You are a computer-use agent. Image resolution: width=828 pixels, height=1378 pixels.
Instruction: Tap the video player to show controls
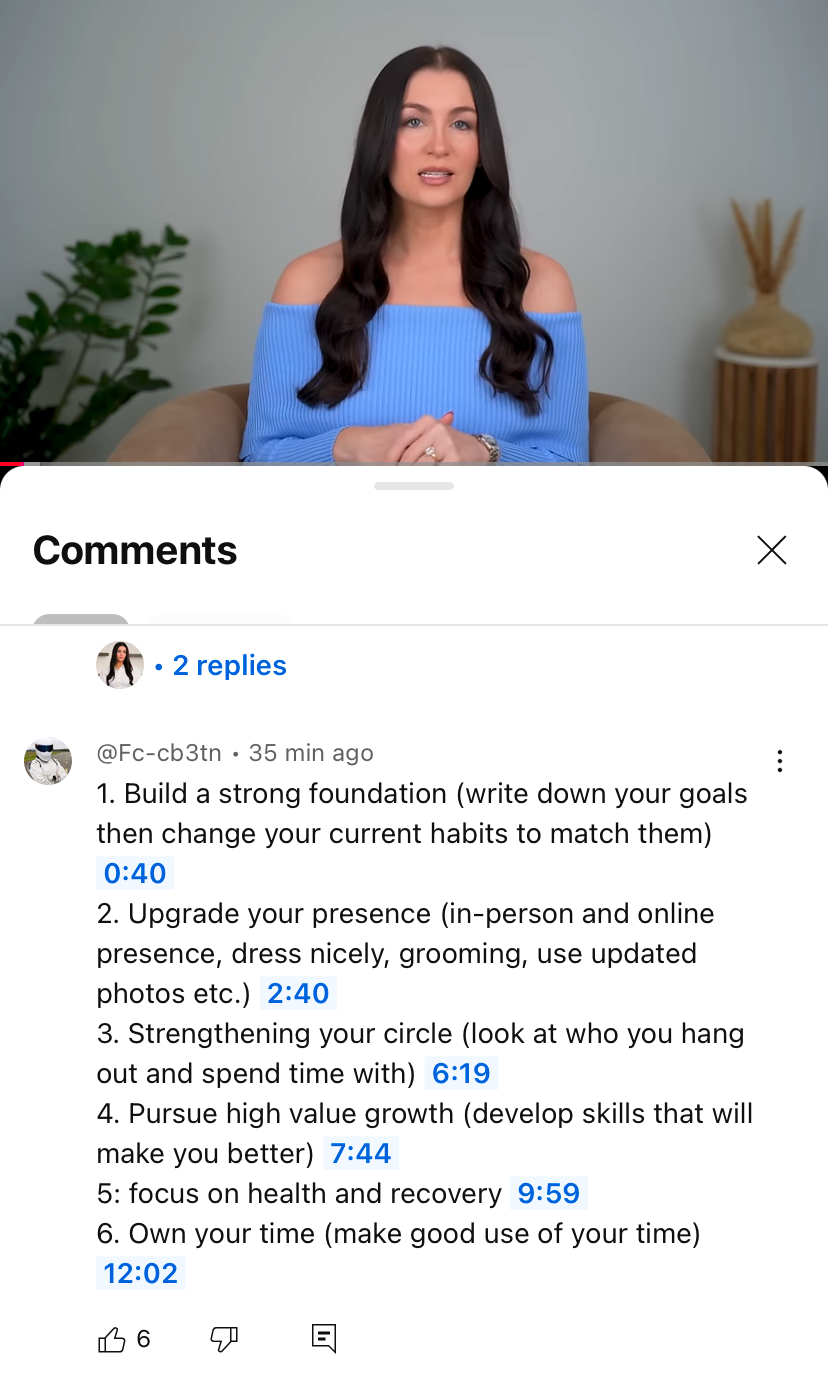414,231
